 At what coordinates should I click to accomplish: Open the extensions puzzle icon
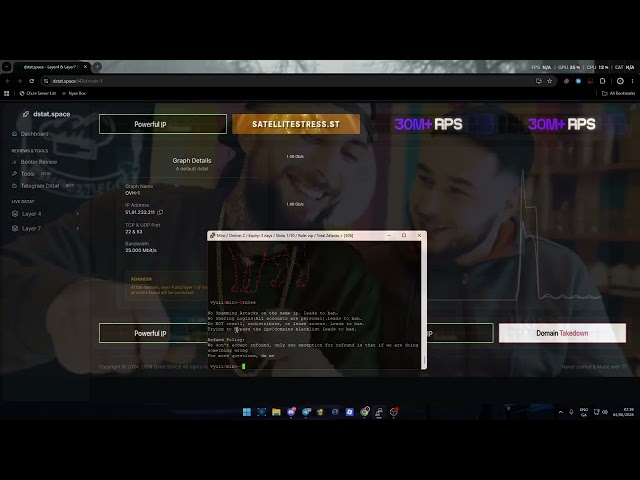tap(602, 81)
